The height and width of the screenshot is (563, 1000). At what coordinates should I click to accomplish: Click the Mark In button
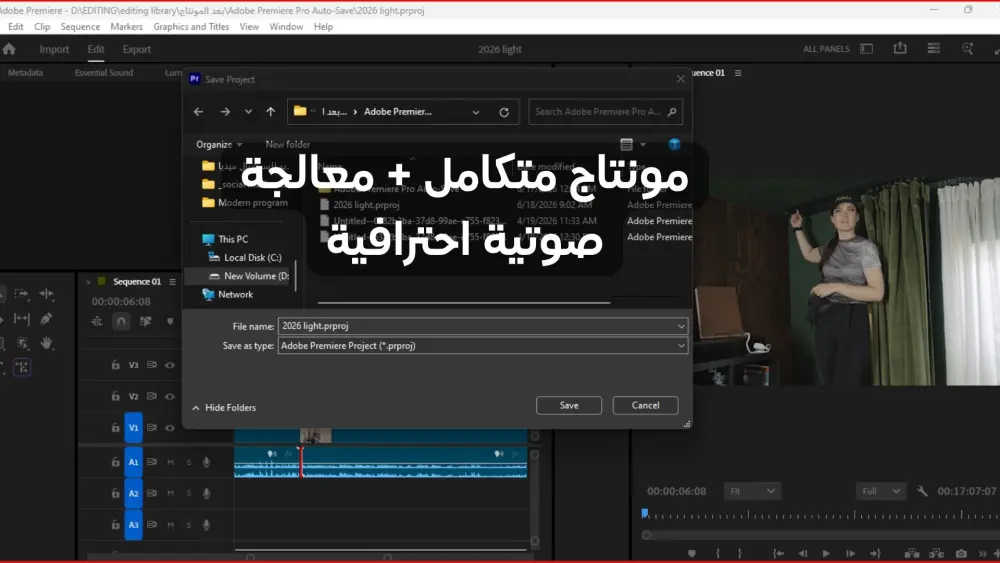(x=717, y=553)
